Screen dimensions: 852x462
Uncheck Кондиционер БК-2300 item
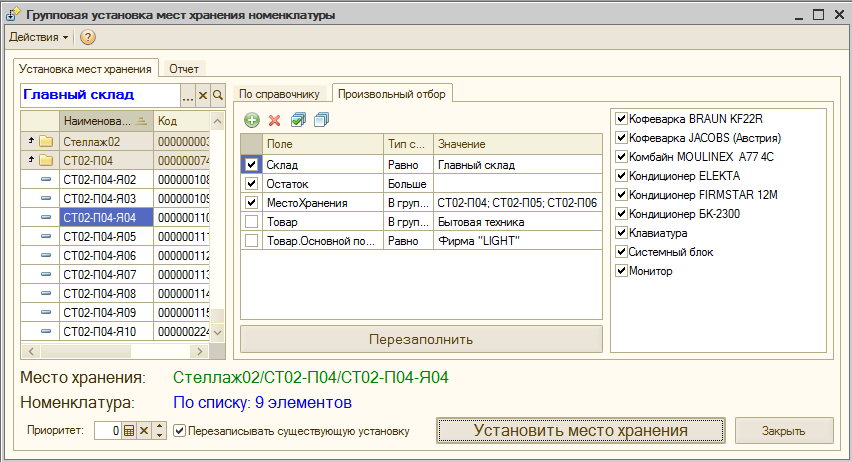point(622,214)
